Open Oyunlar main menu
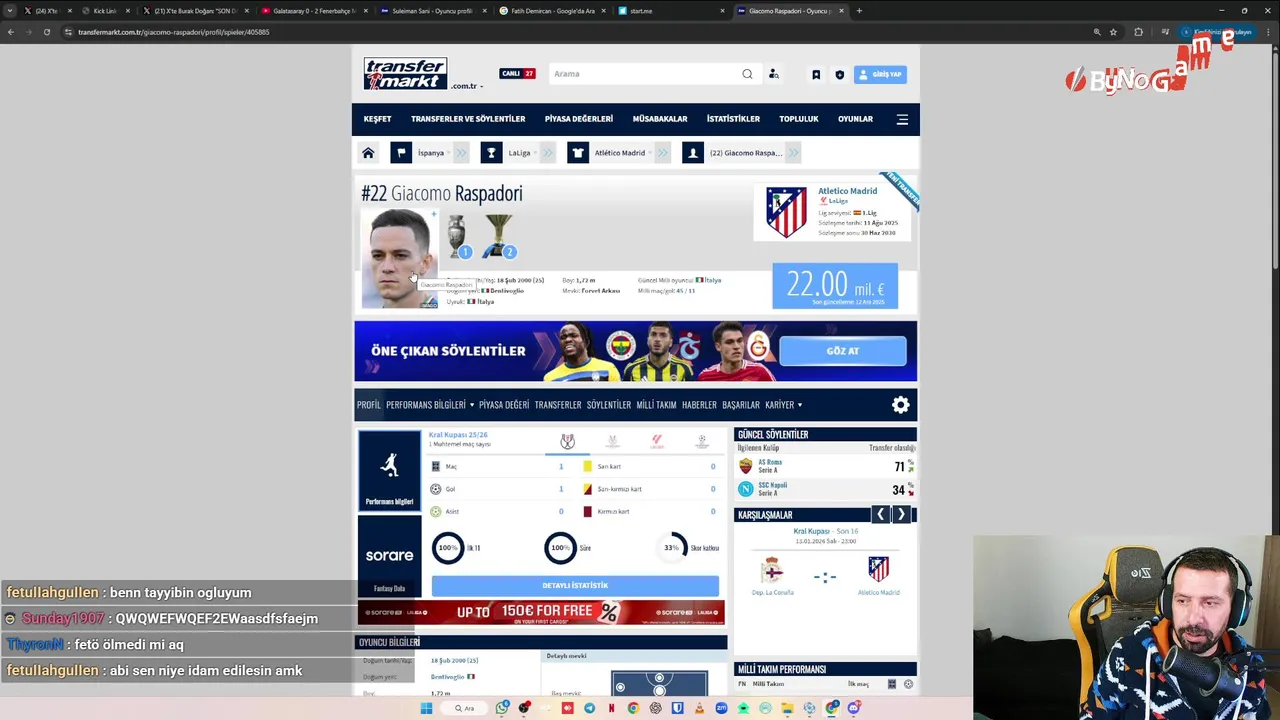This screenshot has height=720, width=1280. point(855,119)
